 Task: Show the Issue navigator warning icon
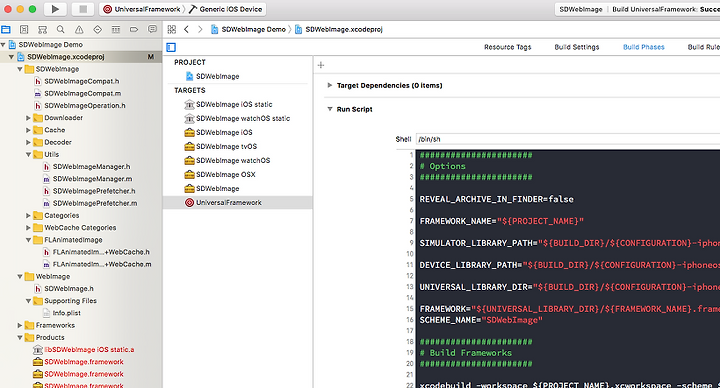[79, 29]
